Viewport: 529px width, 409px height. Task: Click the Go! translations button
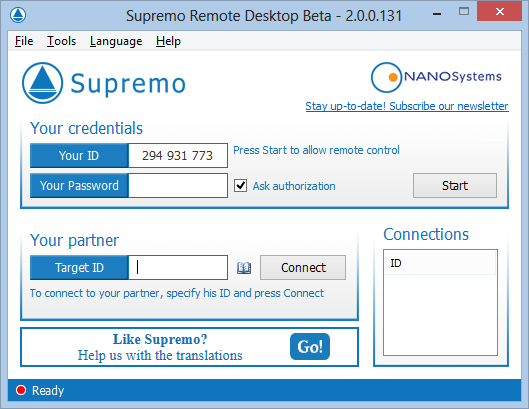[310, 347]
